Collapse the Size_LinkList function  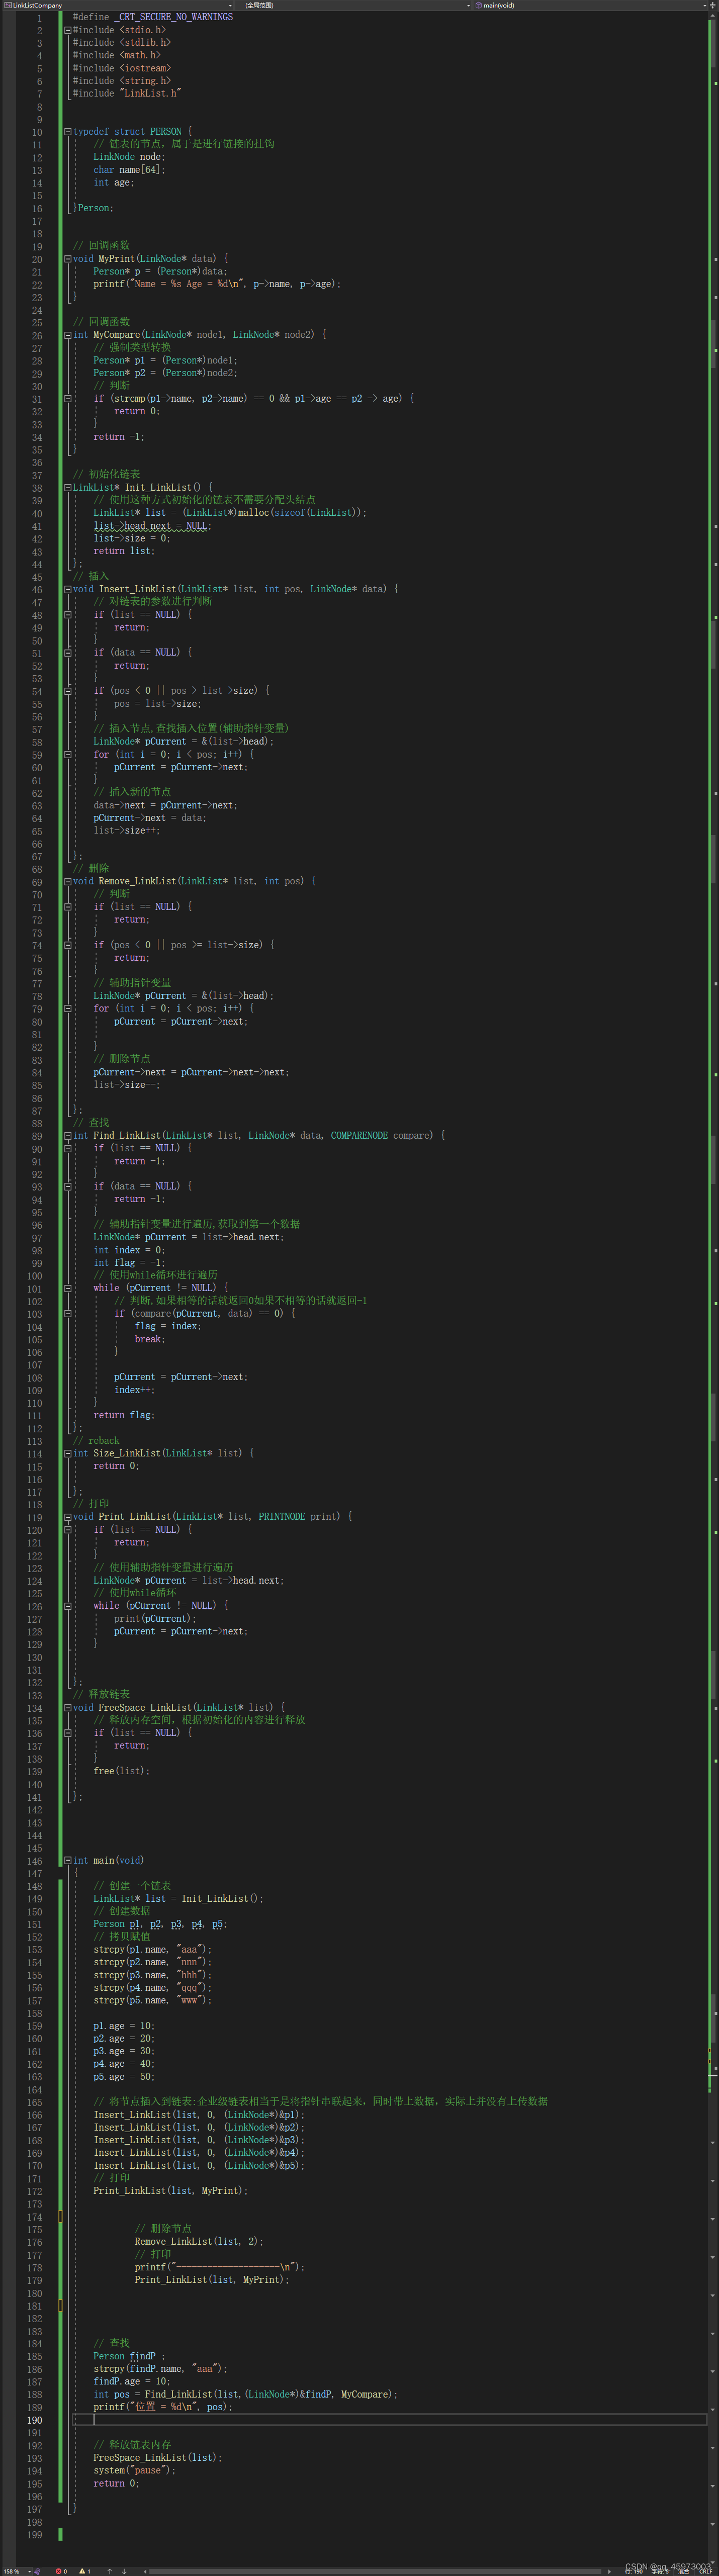tap(68, 1453)
